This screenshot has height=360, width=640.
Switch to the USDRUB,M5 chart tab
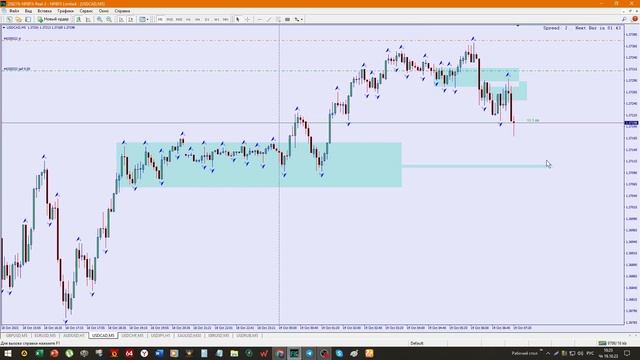[x=247, y=336]
